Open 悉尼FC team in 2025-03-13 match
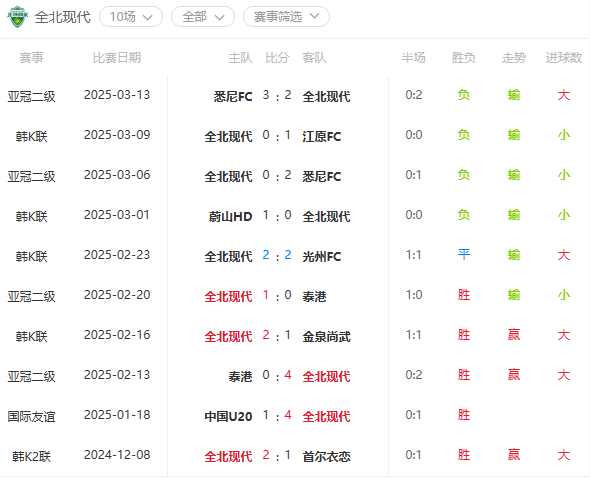 coord(233,97)
